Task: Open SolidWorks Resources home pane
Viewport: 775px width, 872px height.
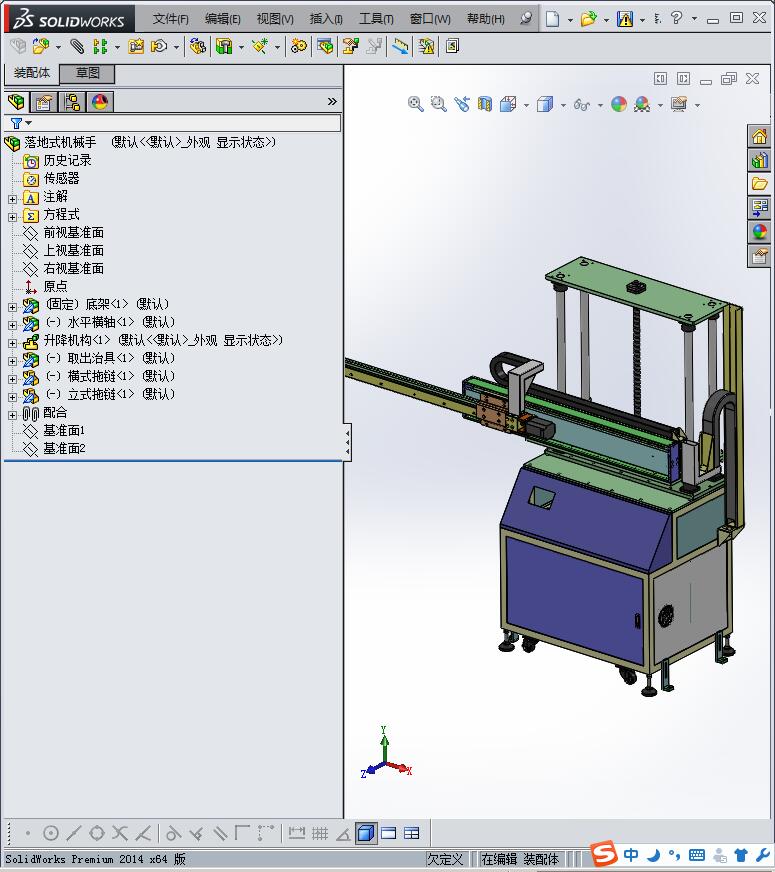Action: [x=759, y=136]
